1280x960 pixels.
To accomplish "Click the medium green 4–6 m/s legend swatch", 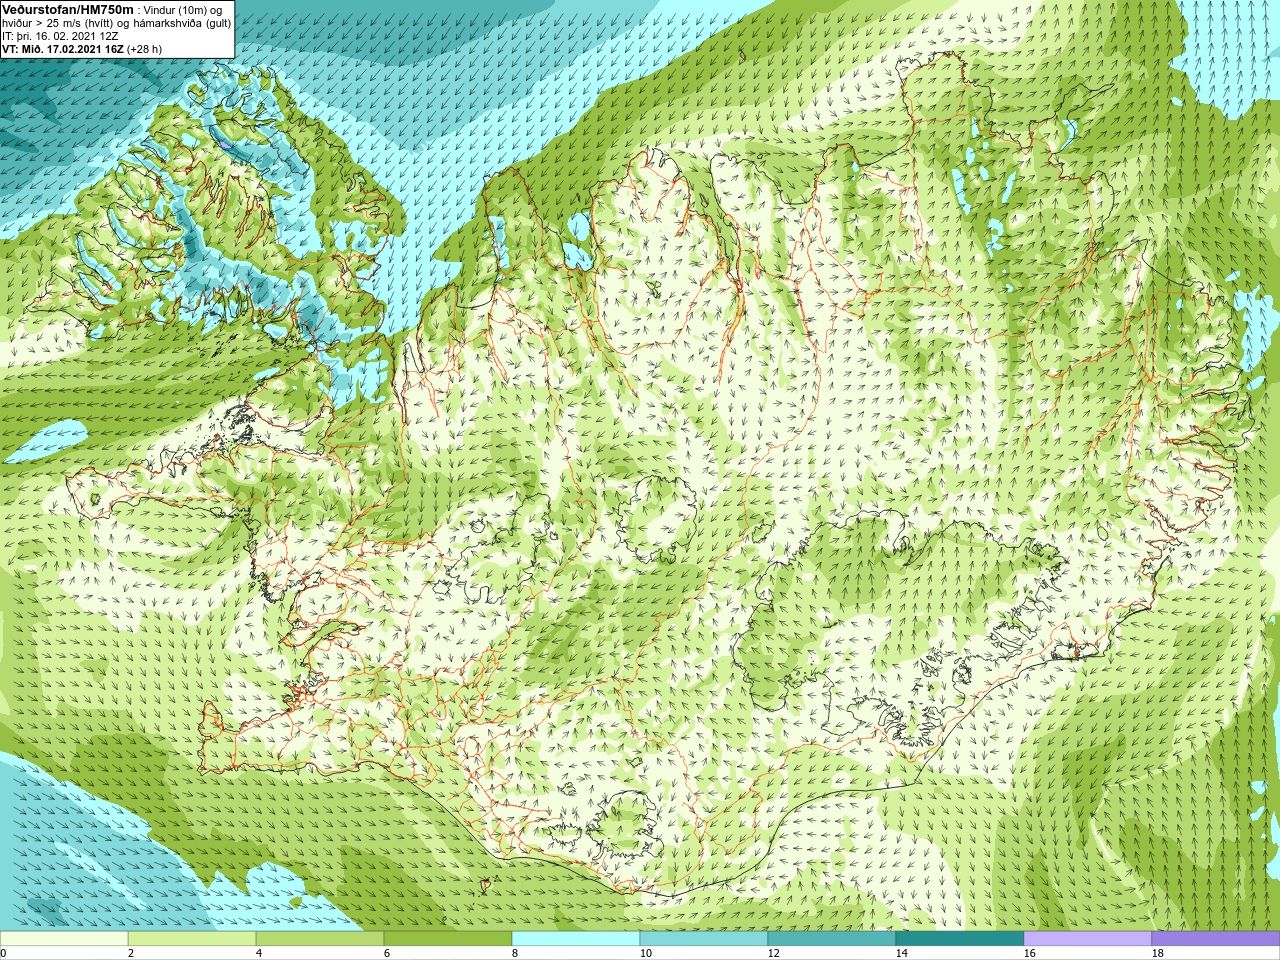I will pyautogui.click(x=320, y=939).
